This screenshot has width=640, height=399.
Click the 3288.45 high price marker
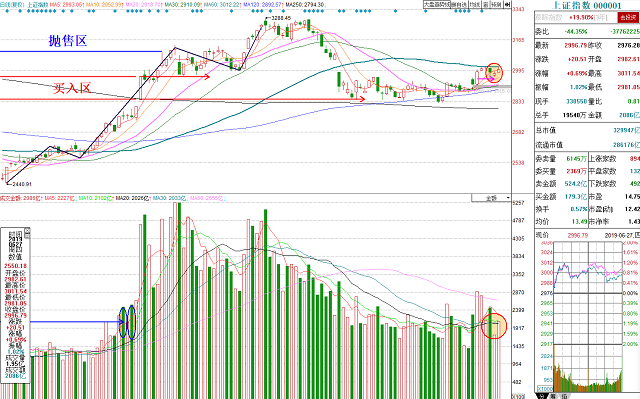pos(281,18)
